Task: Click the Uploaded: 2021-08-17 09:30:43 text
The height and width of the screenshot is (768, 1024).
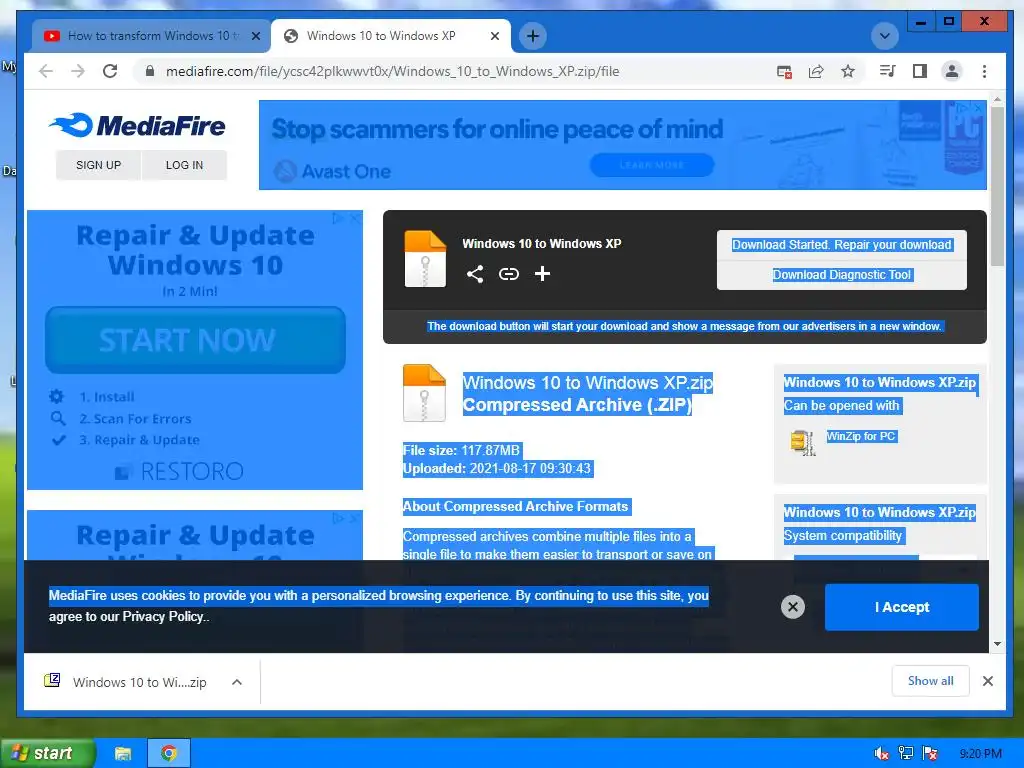Action: click(497, 468)
